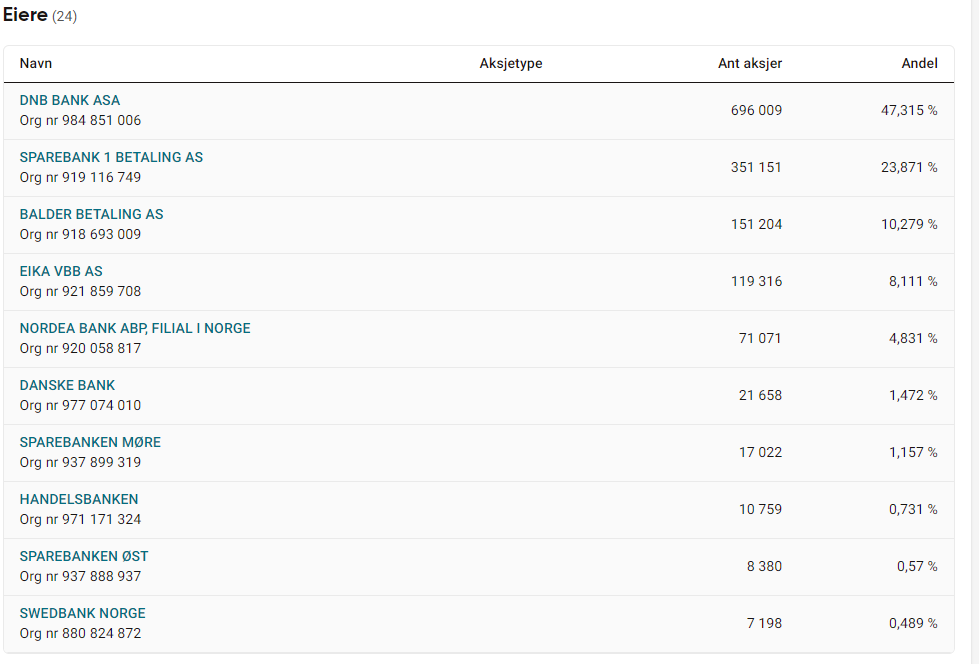Viewport: 979px width, 664px height.
Task: Open the SPAREBANKEN ØST link
Action: pyautogui.click(x=84, y=557)
